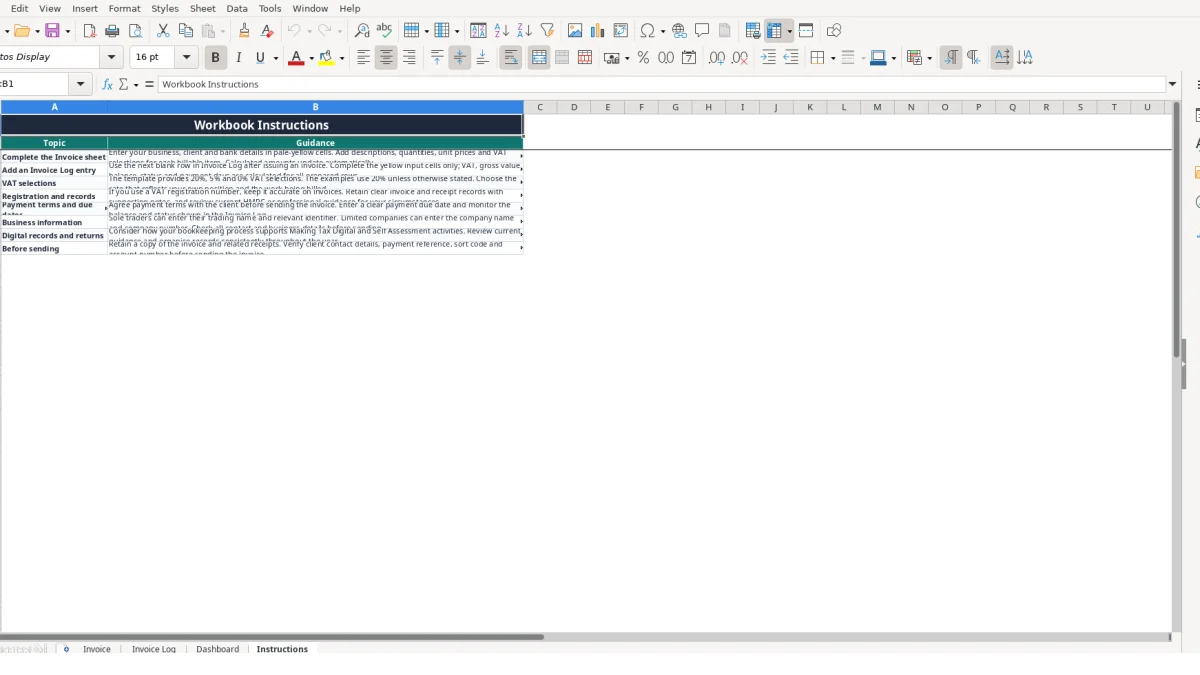
Task: Toggle center horizontally alignment
Action: pyautogui.click(x=386, y=58)
